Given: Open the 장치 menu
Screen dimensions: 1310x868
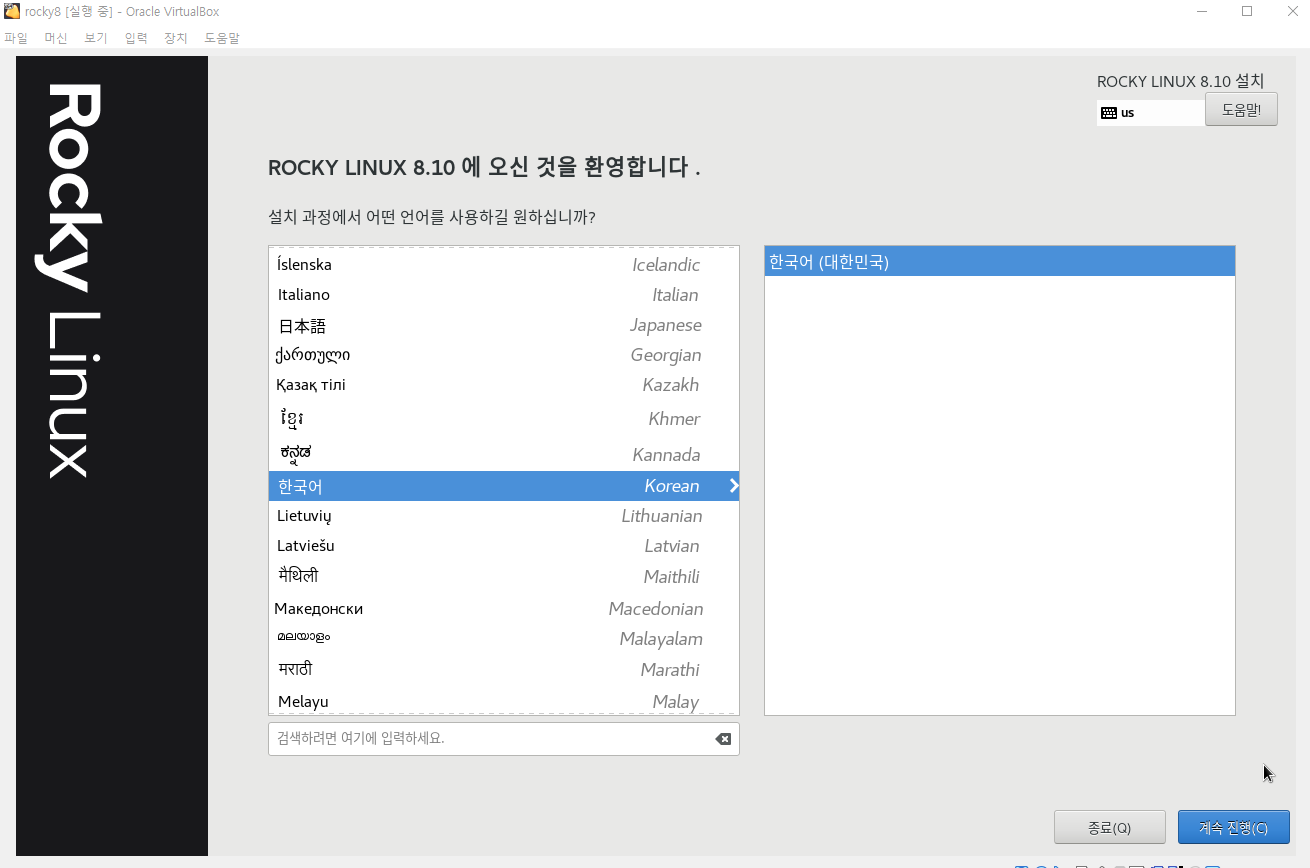Looking at the screenshot, I should tap(176, 38).
